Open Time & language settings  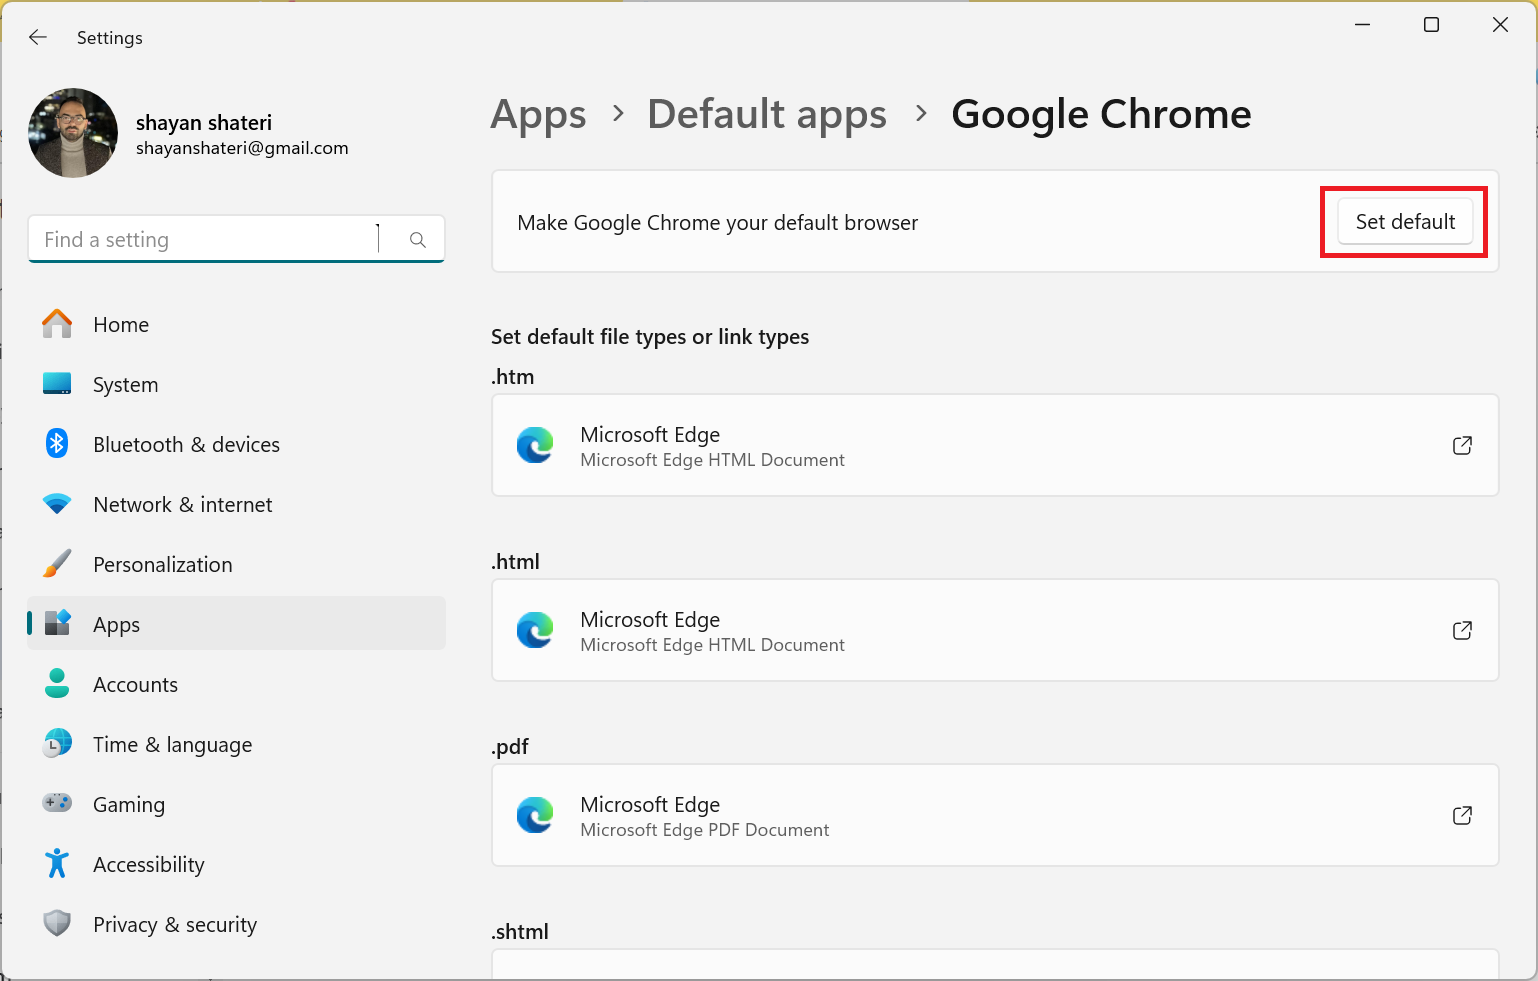click(236, 744)
